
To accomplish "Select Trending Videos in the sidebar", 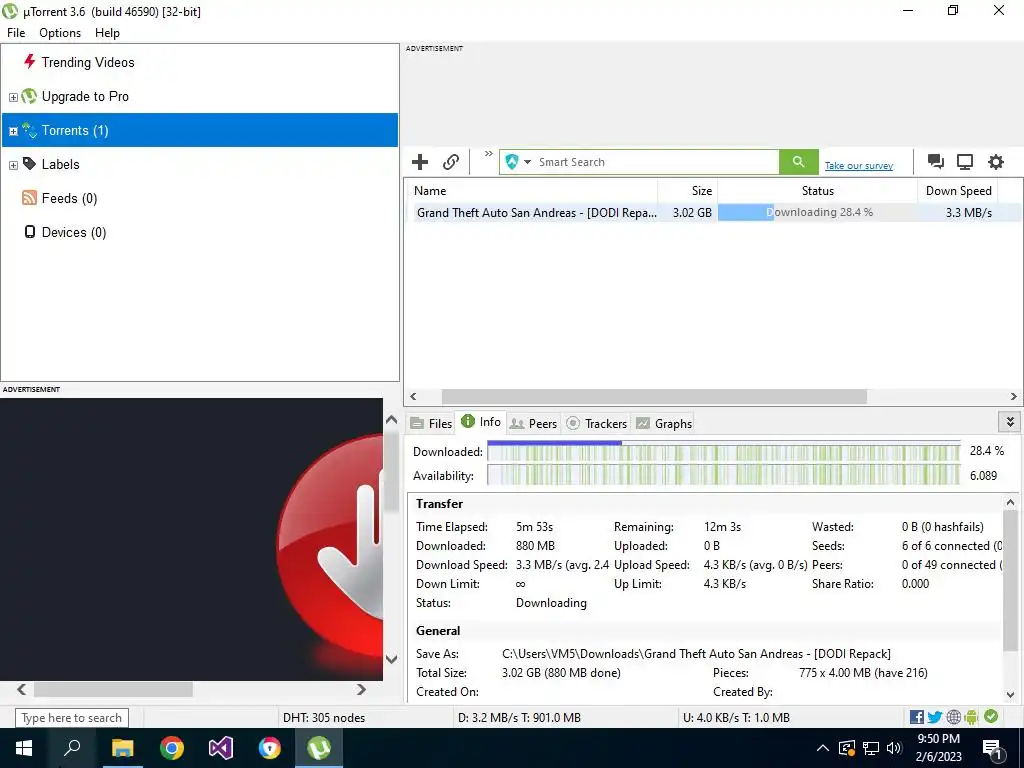I will [88, 62].
